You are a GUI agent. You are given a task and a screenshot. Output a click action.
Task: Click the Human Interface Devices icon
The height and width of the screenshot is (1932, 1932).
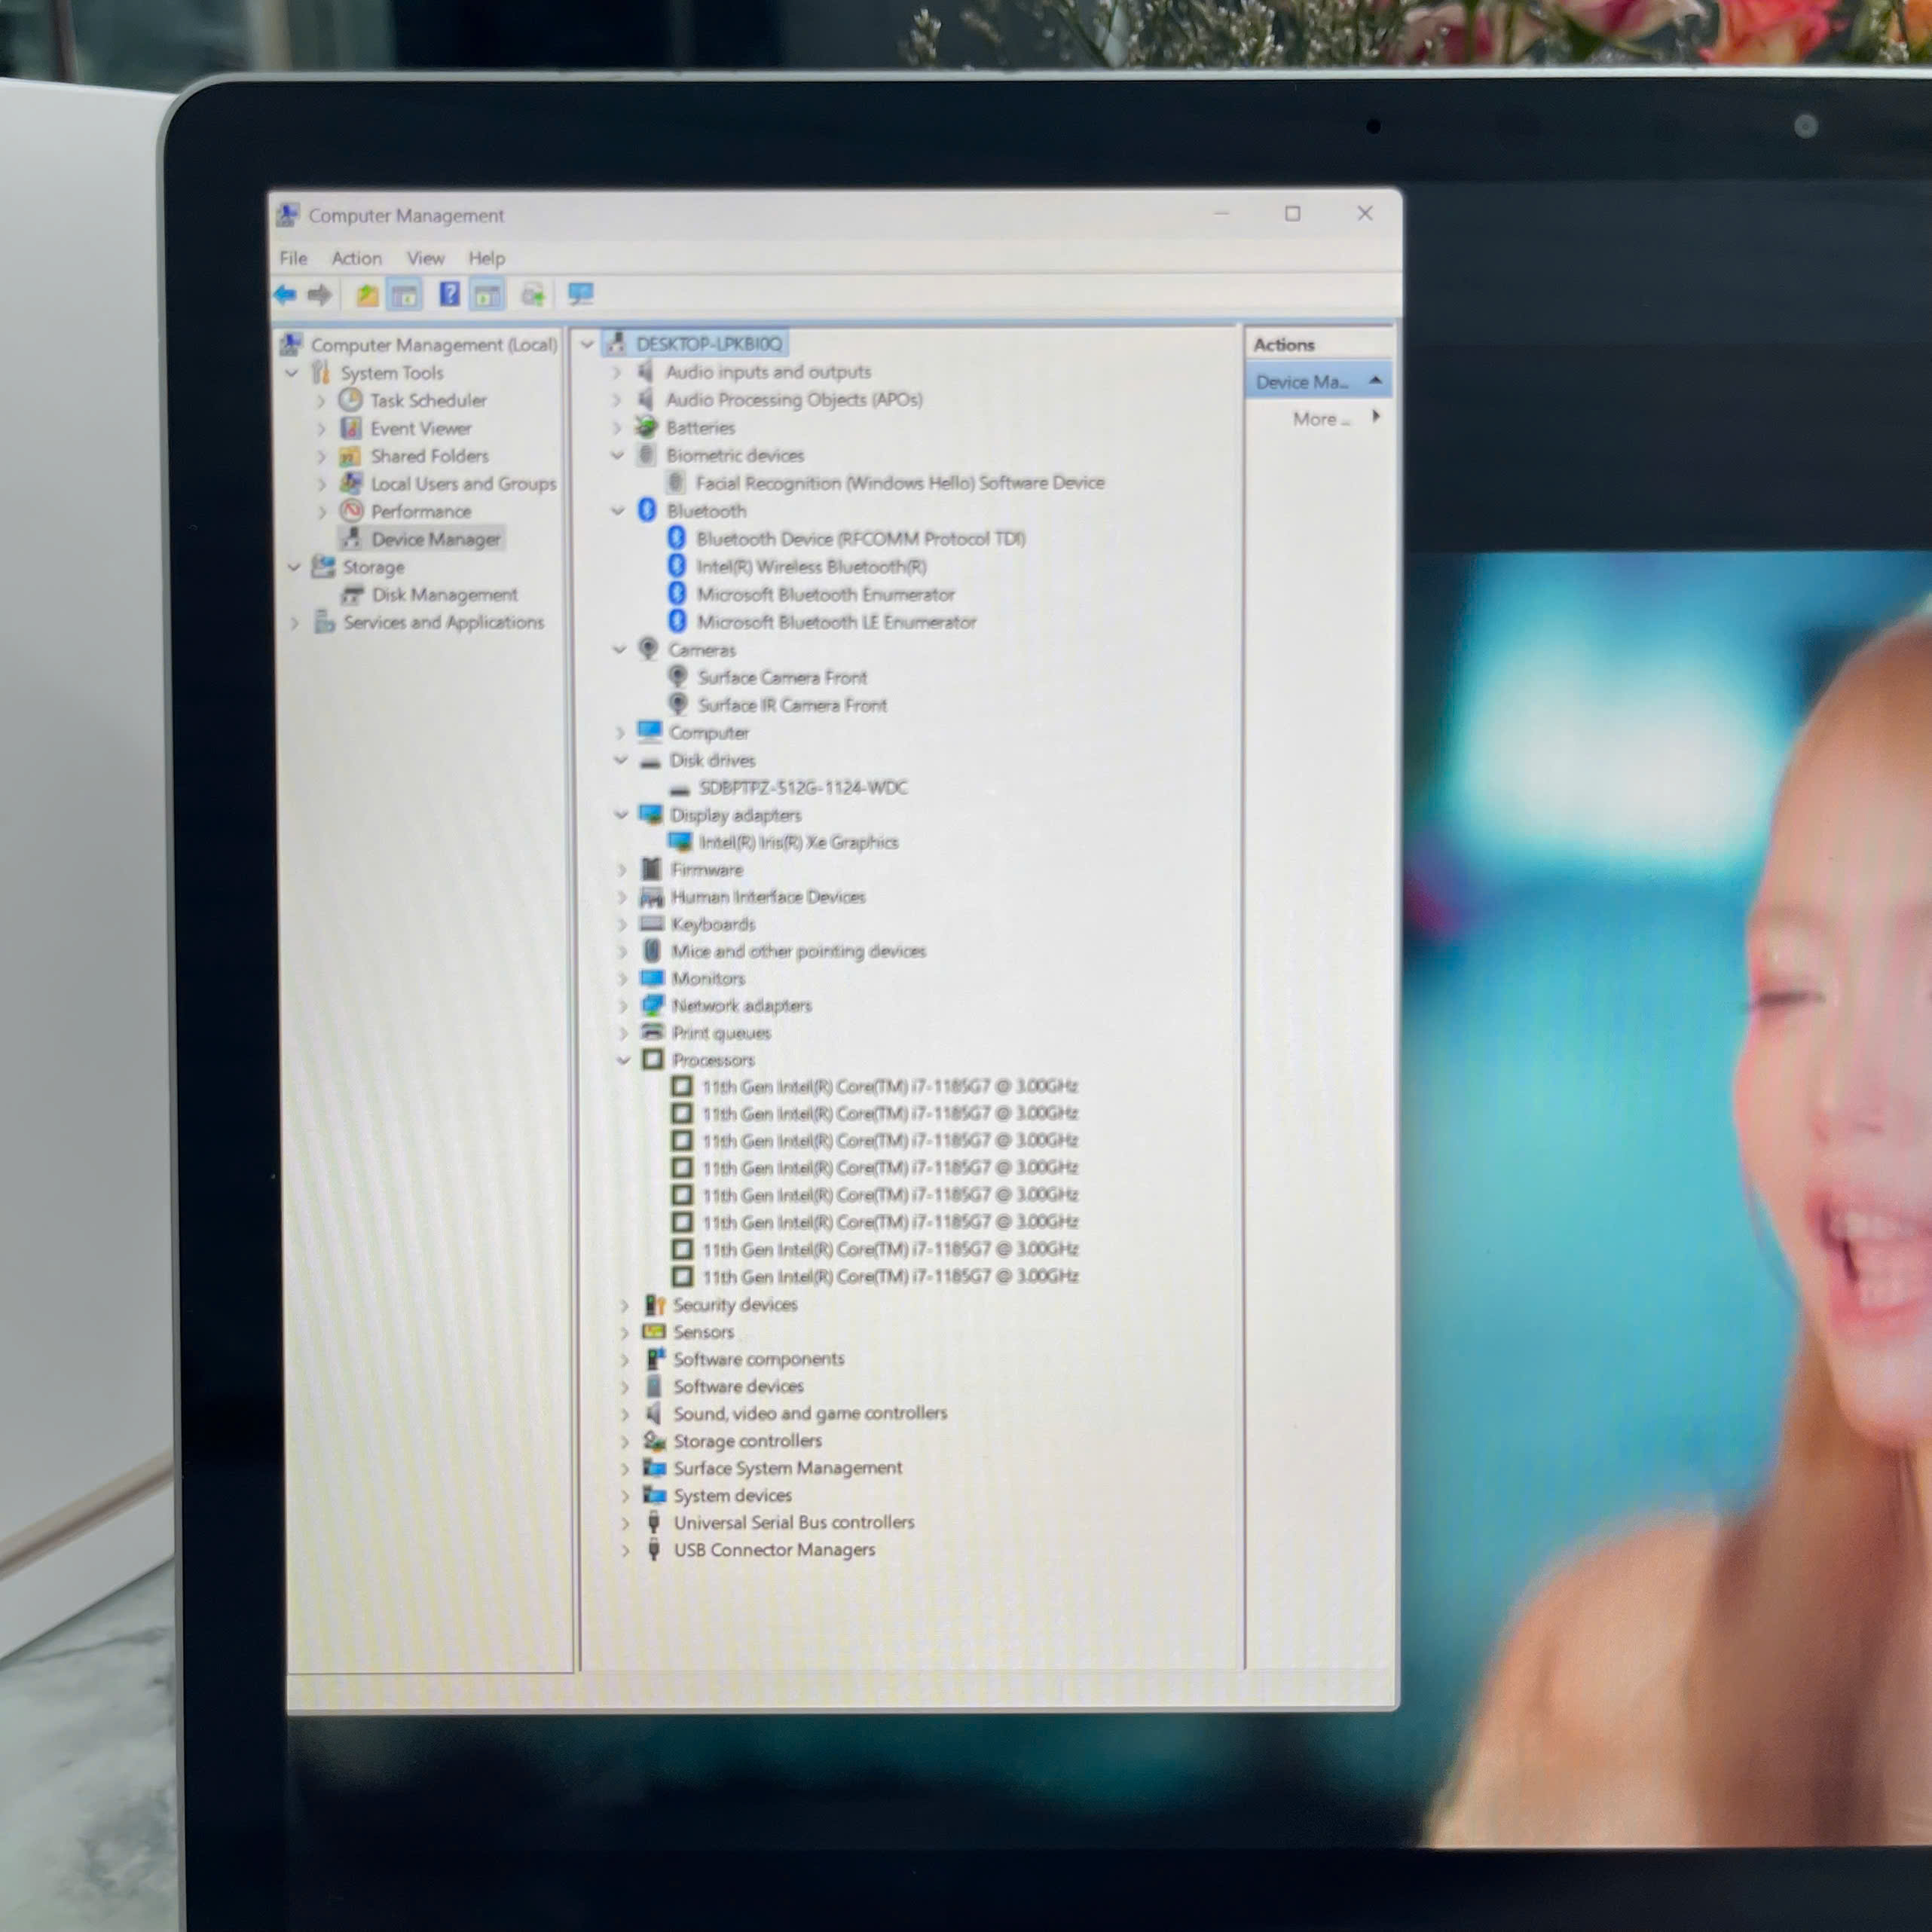tap(651, 897)
